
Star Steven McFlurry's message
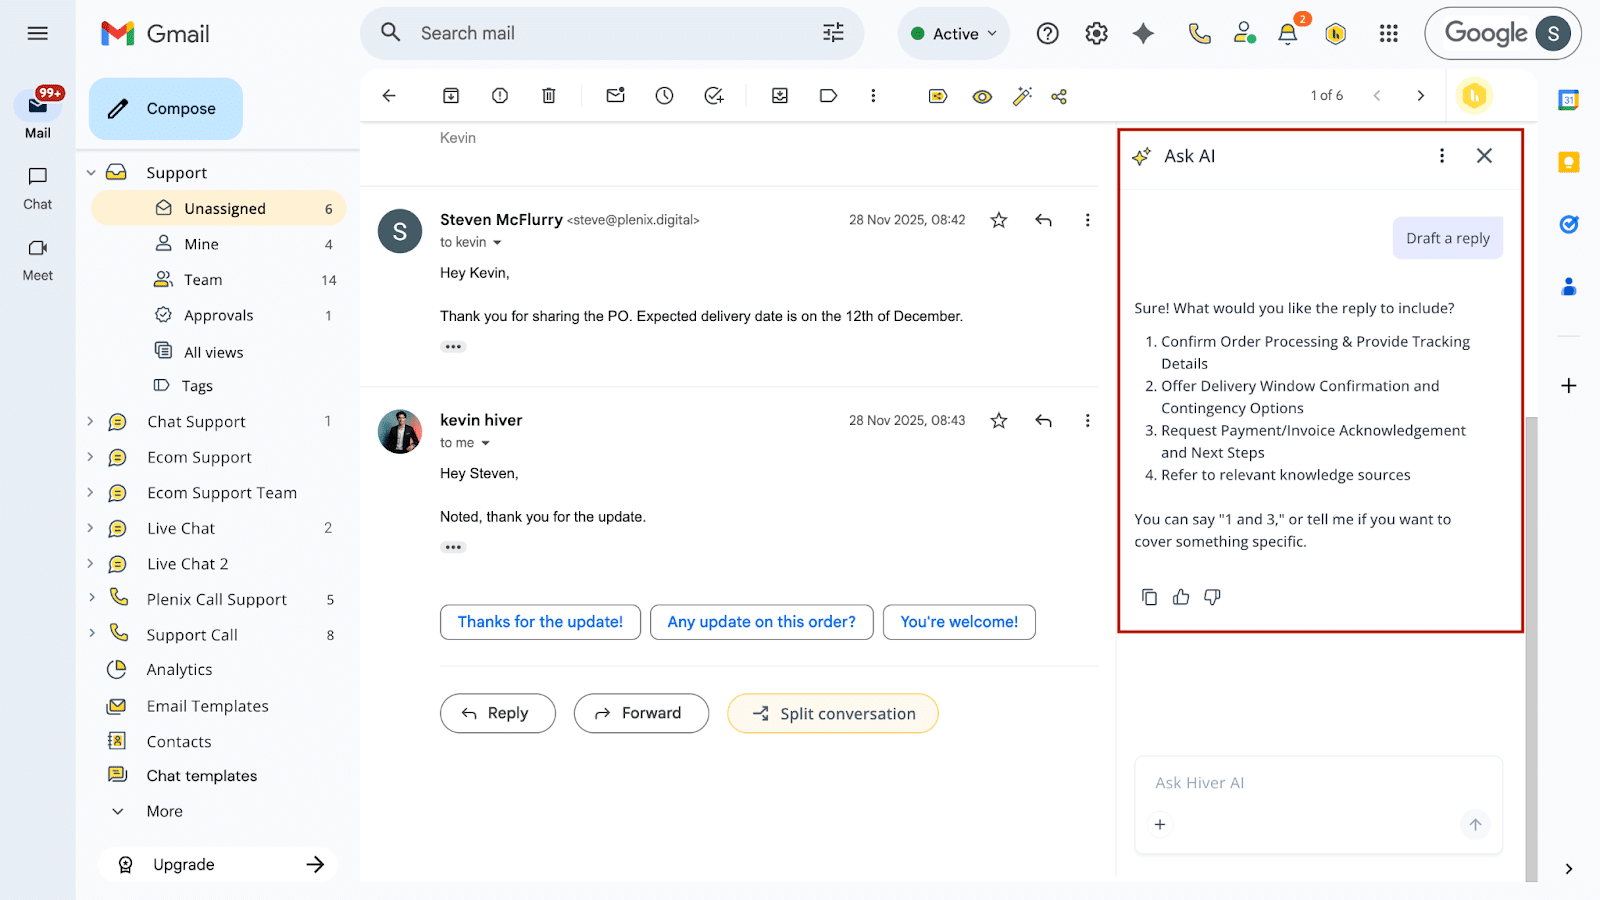998,220
